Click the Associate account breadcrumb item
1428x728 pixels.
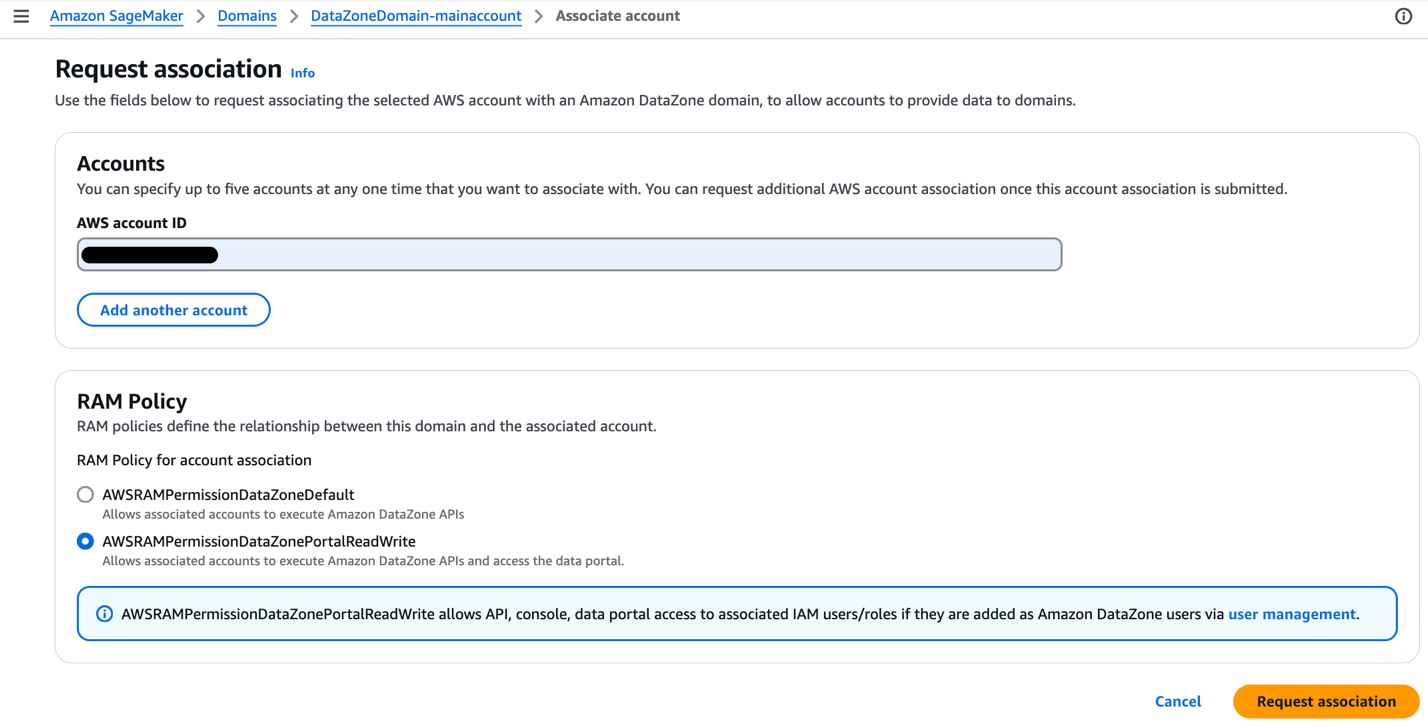(618, 16)
